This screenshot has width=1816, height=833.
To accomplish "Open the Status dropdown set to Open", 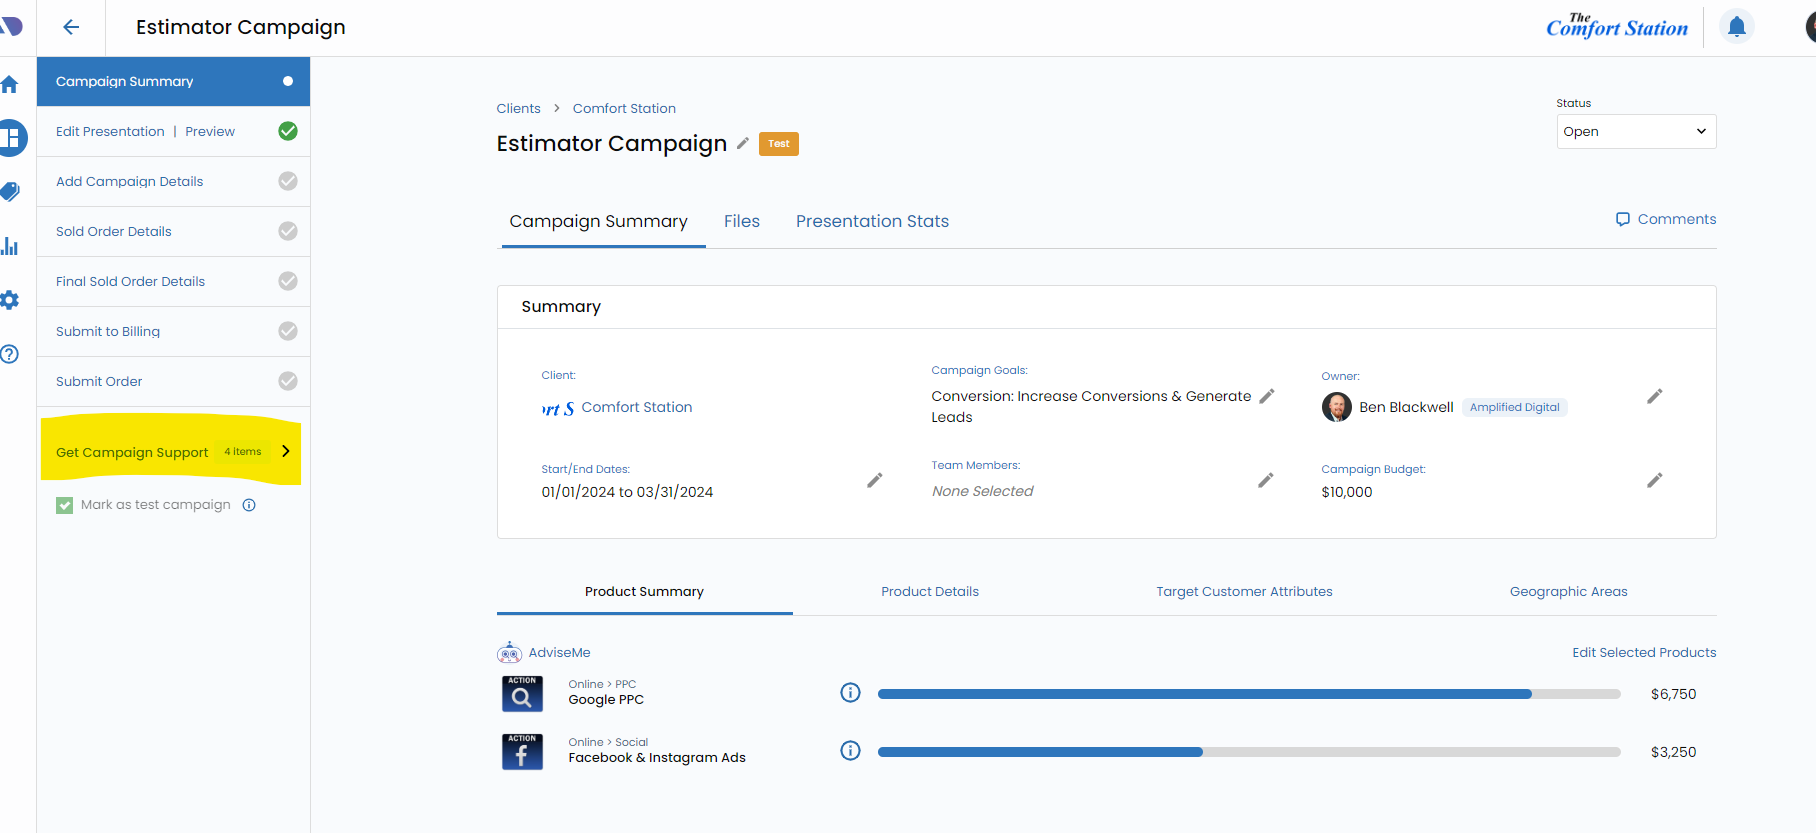I will [1635, 132].
